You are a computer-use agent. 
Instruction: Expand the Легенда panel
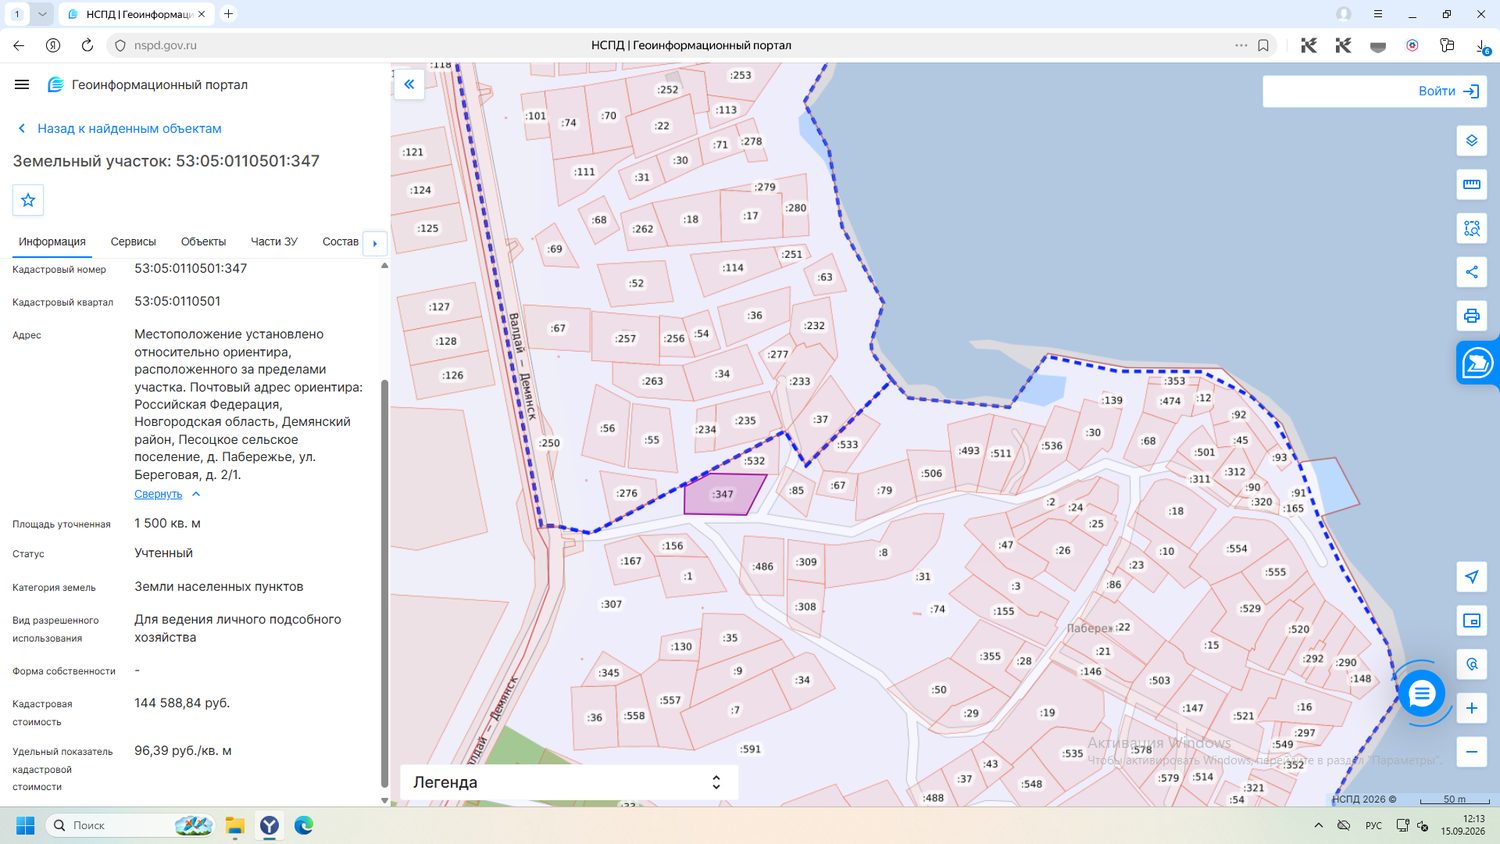coord(569,782)
